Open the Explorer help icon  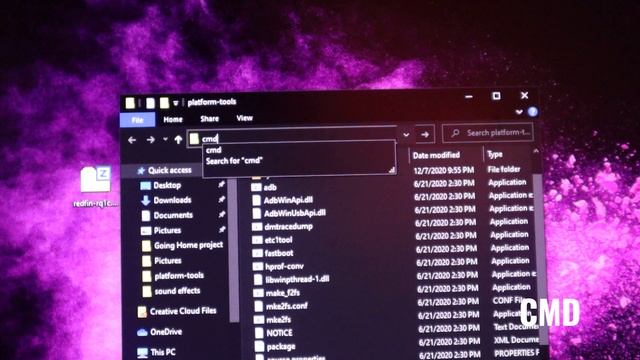(533, 112)
